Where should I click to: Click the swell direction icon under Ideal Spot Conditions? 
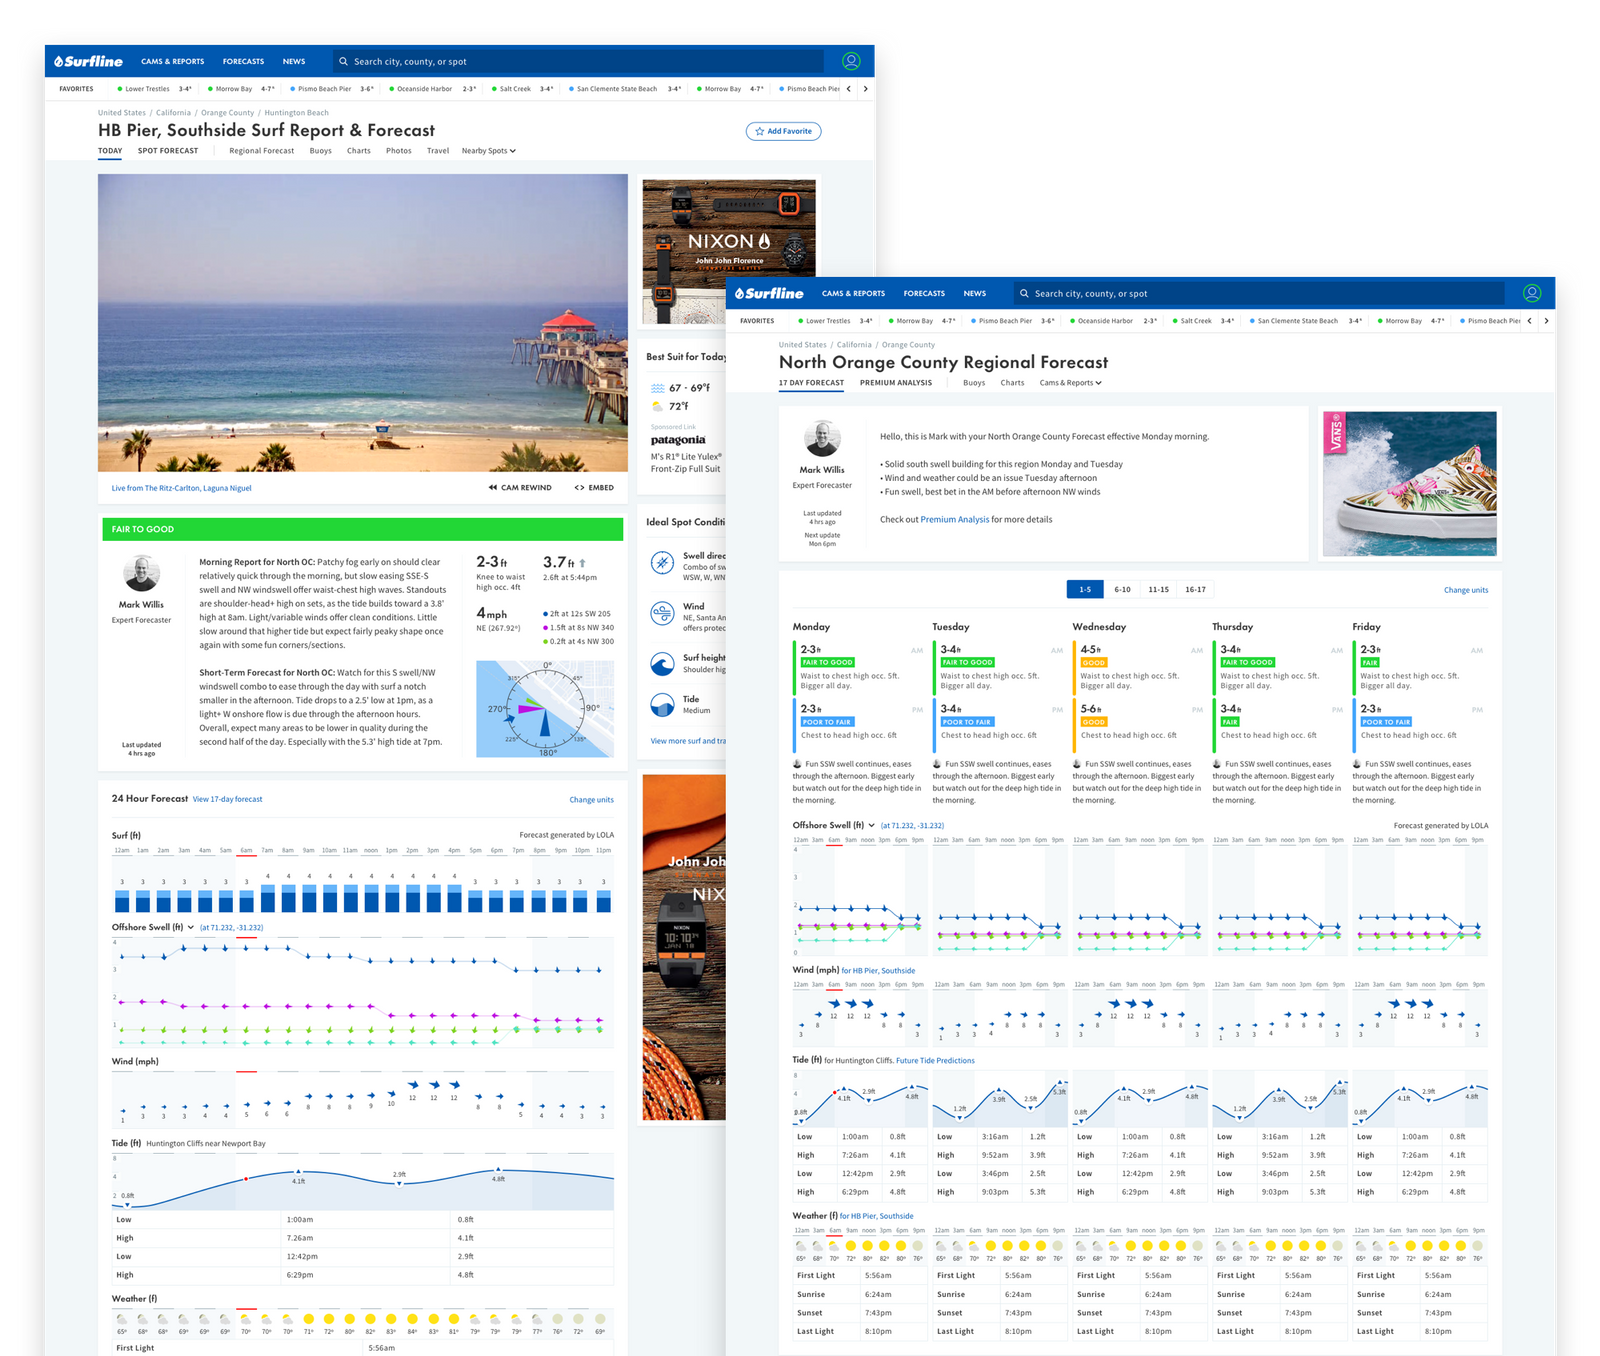coord(662,563)
